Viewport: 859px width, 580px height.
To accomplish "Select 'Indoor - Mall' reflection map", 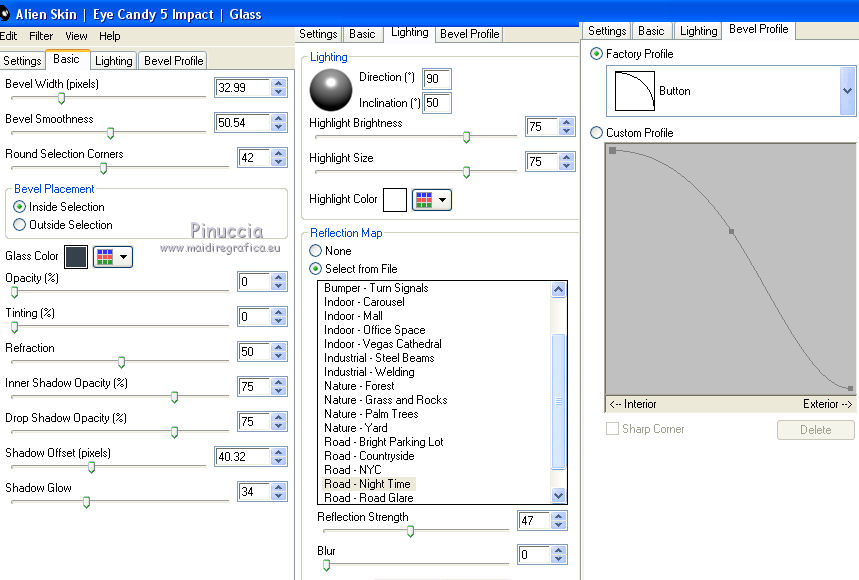I will (x=353, y=316).
